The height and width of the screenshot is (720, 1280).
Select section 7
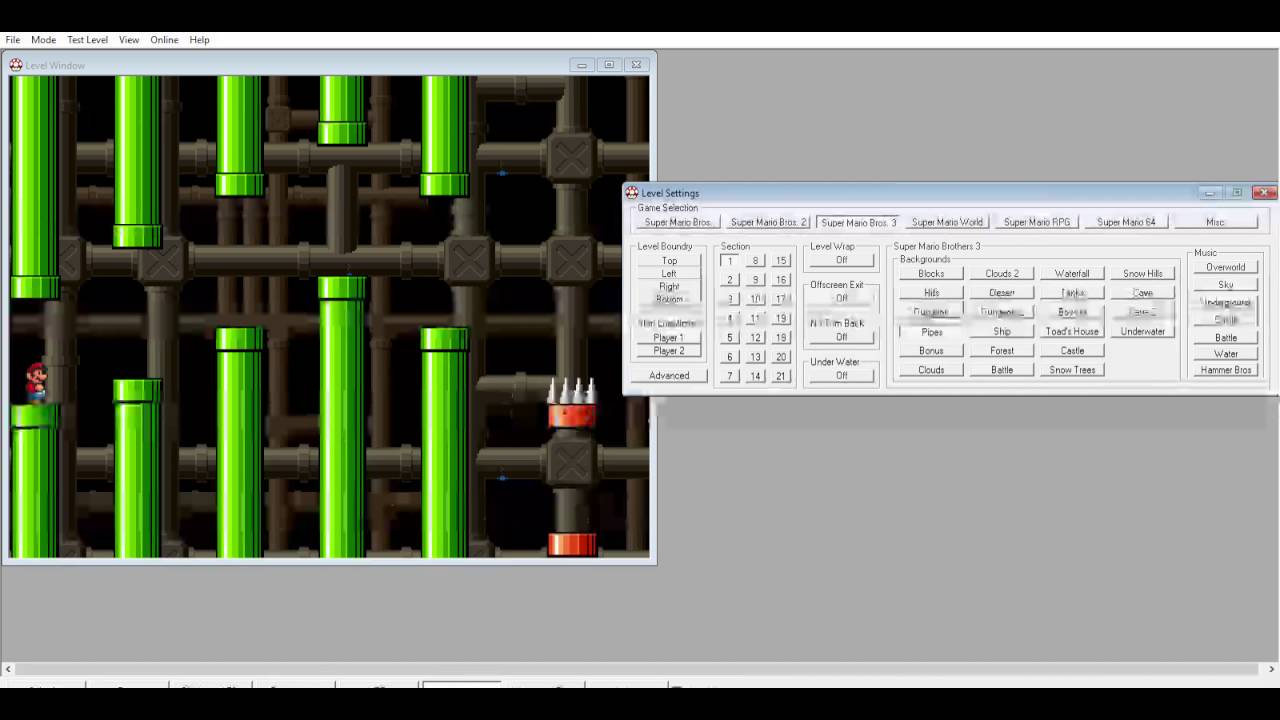[x=730, y=376]
